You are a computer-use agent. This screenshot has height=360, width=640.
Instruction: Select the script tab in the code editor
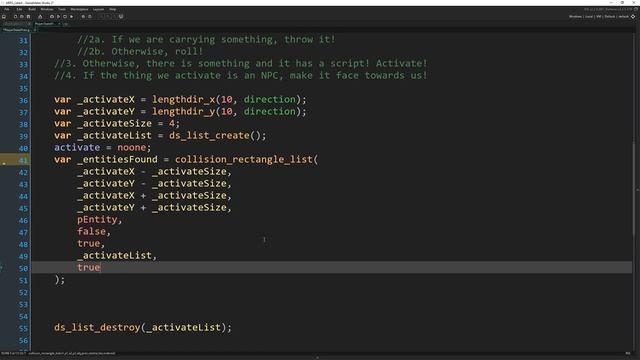tap(16, 30)
